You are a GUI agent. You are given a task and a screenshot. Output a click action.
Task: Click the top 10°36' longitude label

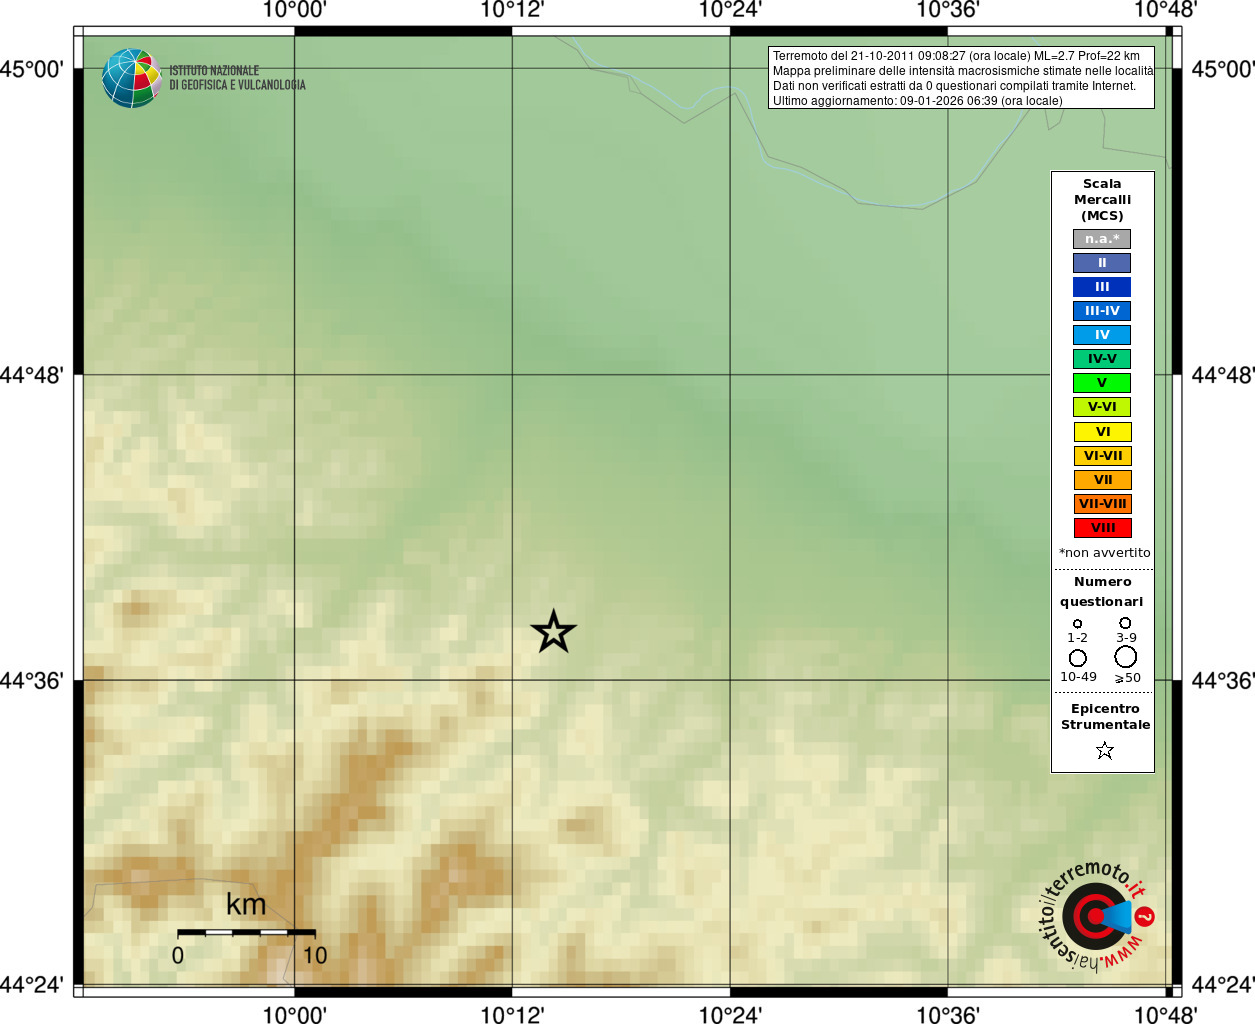947,10
